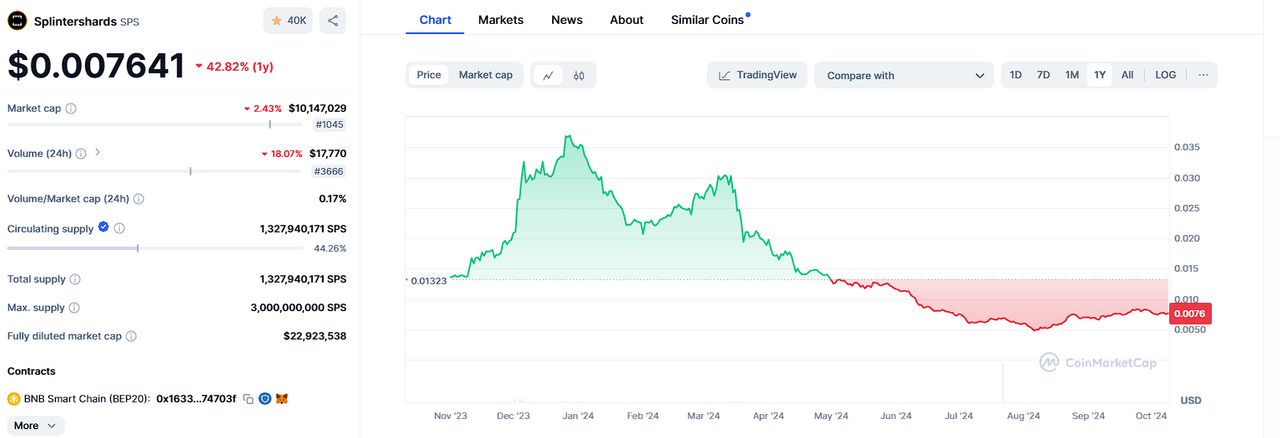Set chart range to 1D
The height and width of the screenshot is (438, 1280).
1016,75
